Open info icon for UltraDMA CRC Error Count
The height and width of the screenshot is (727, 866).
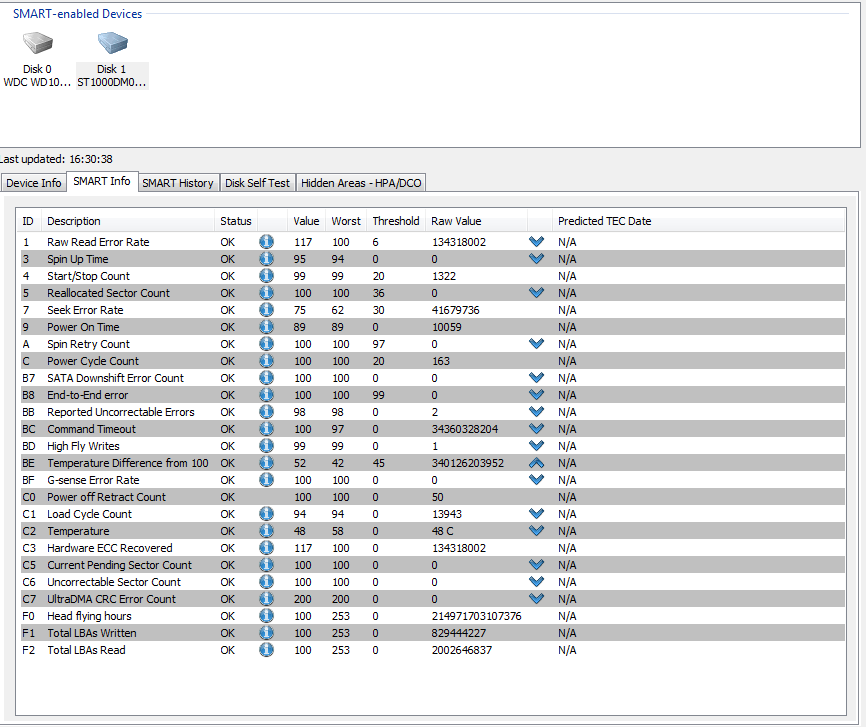[x=266, y=599]
